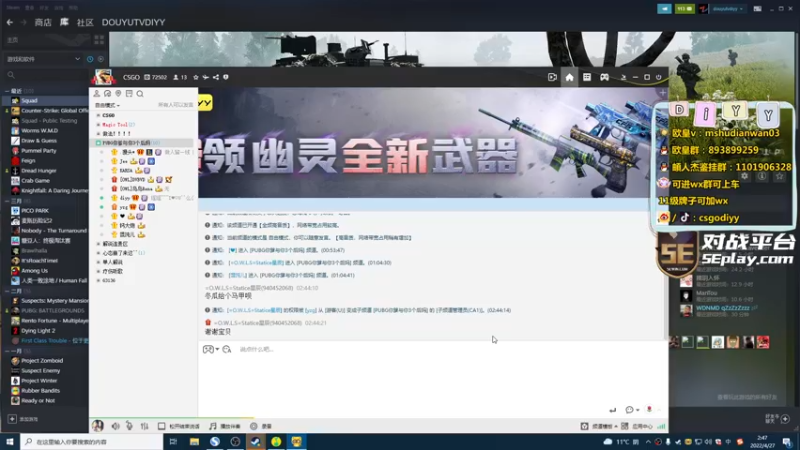Select Among Us in Steam library
The image size is (800, 450).
point(46,270)
